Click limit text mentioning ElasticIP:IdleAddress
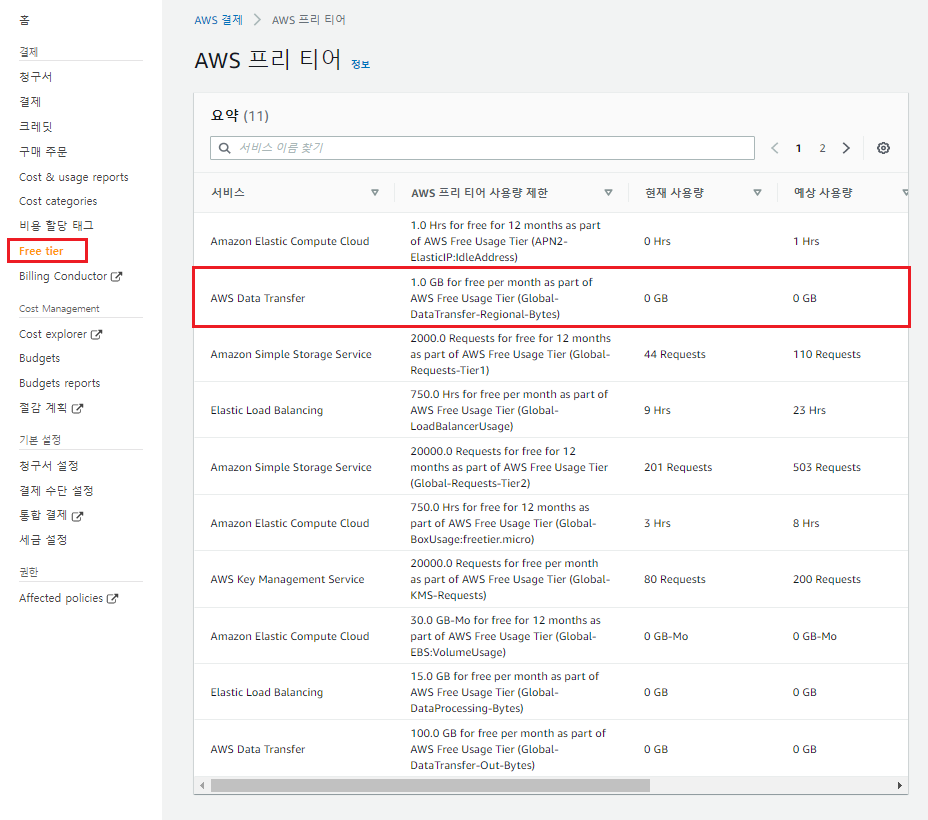Image resolution: width=928 pixels, height=820 pixels. coord(505,241)
